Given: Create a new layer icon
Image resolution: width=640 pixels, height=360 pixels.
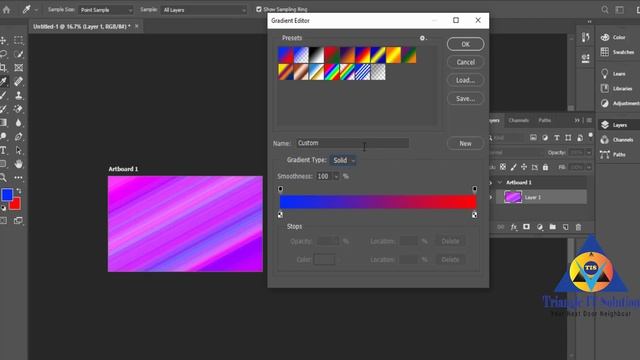Looking at the screenshot, I should click(x=565, y=227).
